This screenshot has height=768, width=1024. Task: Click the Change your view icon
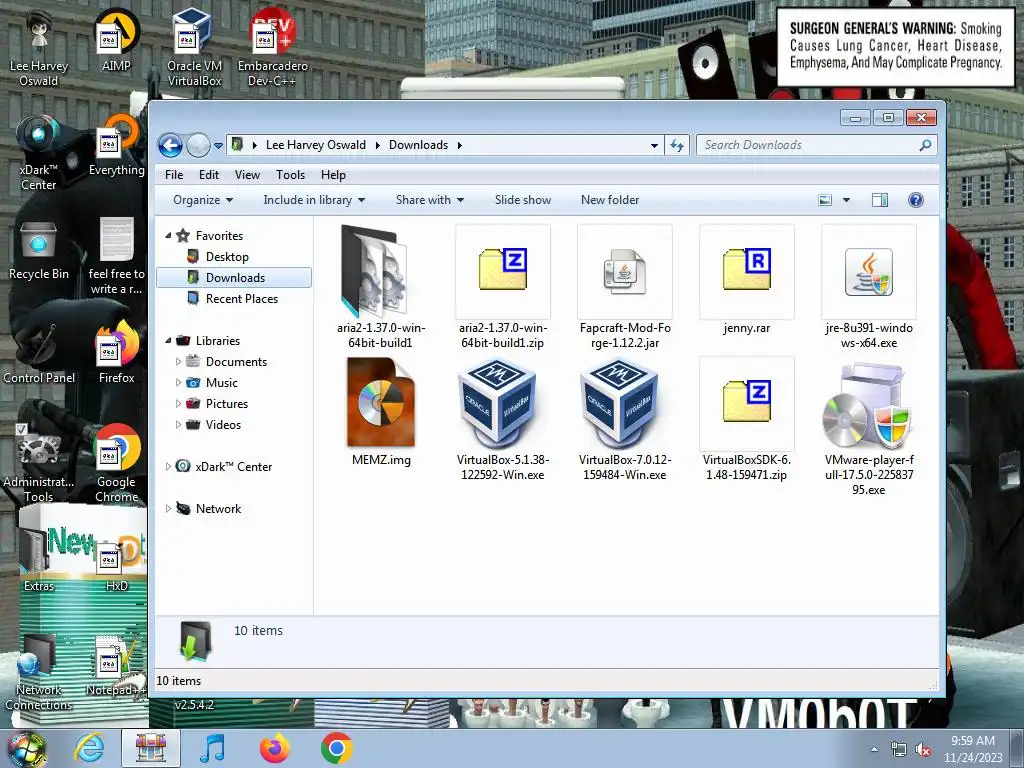[825, 200]
